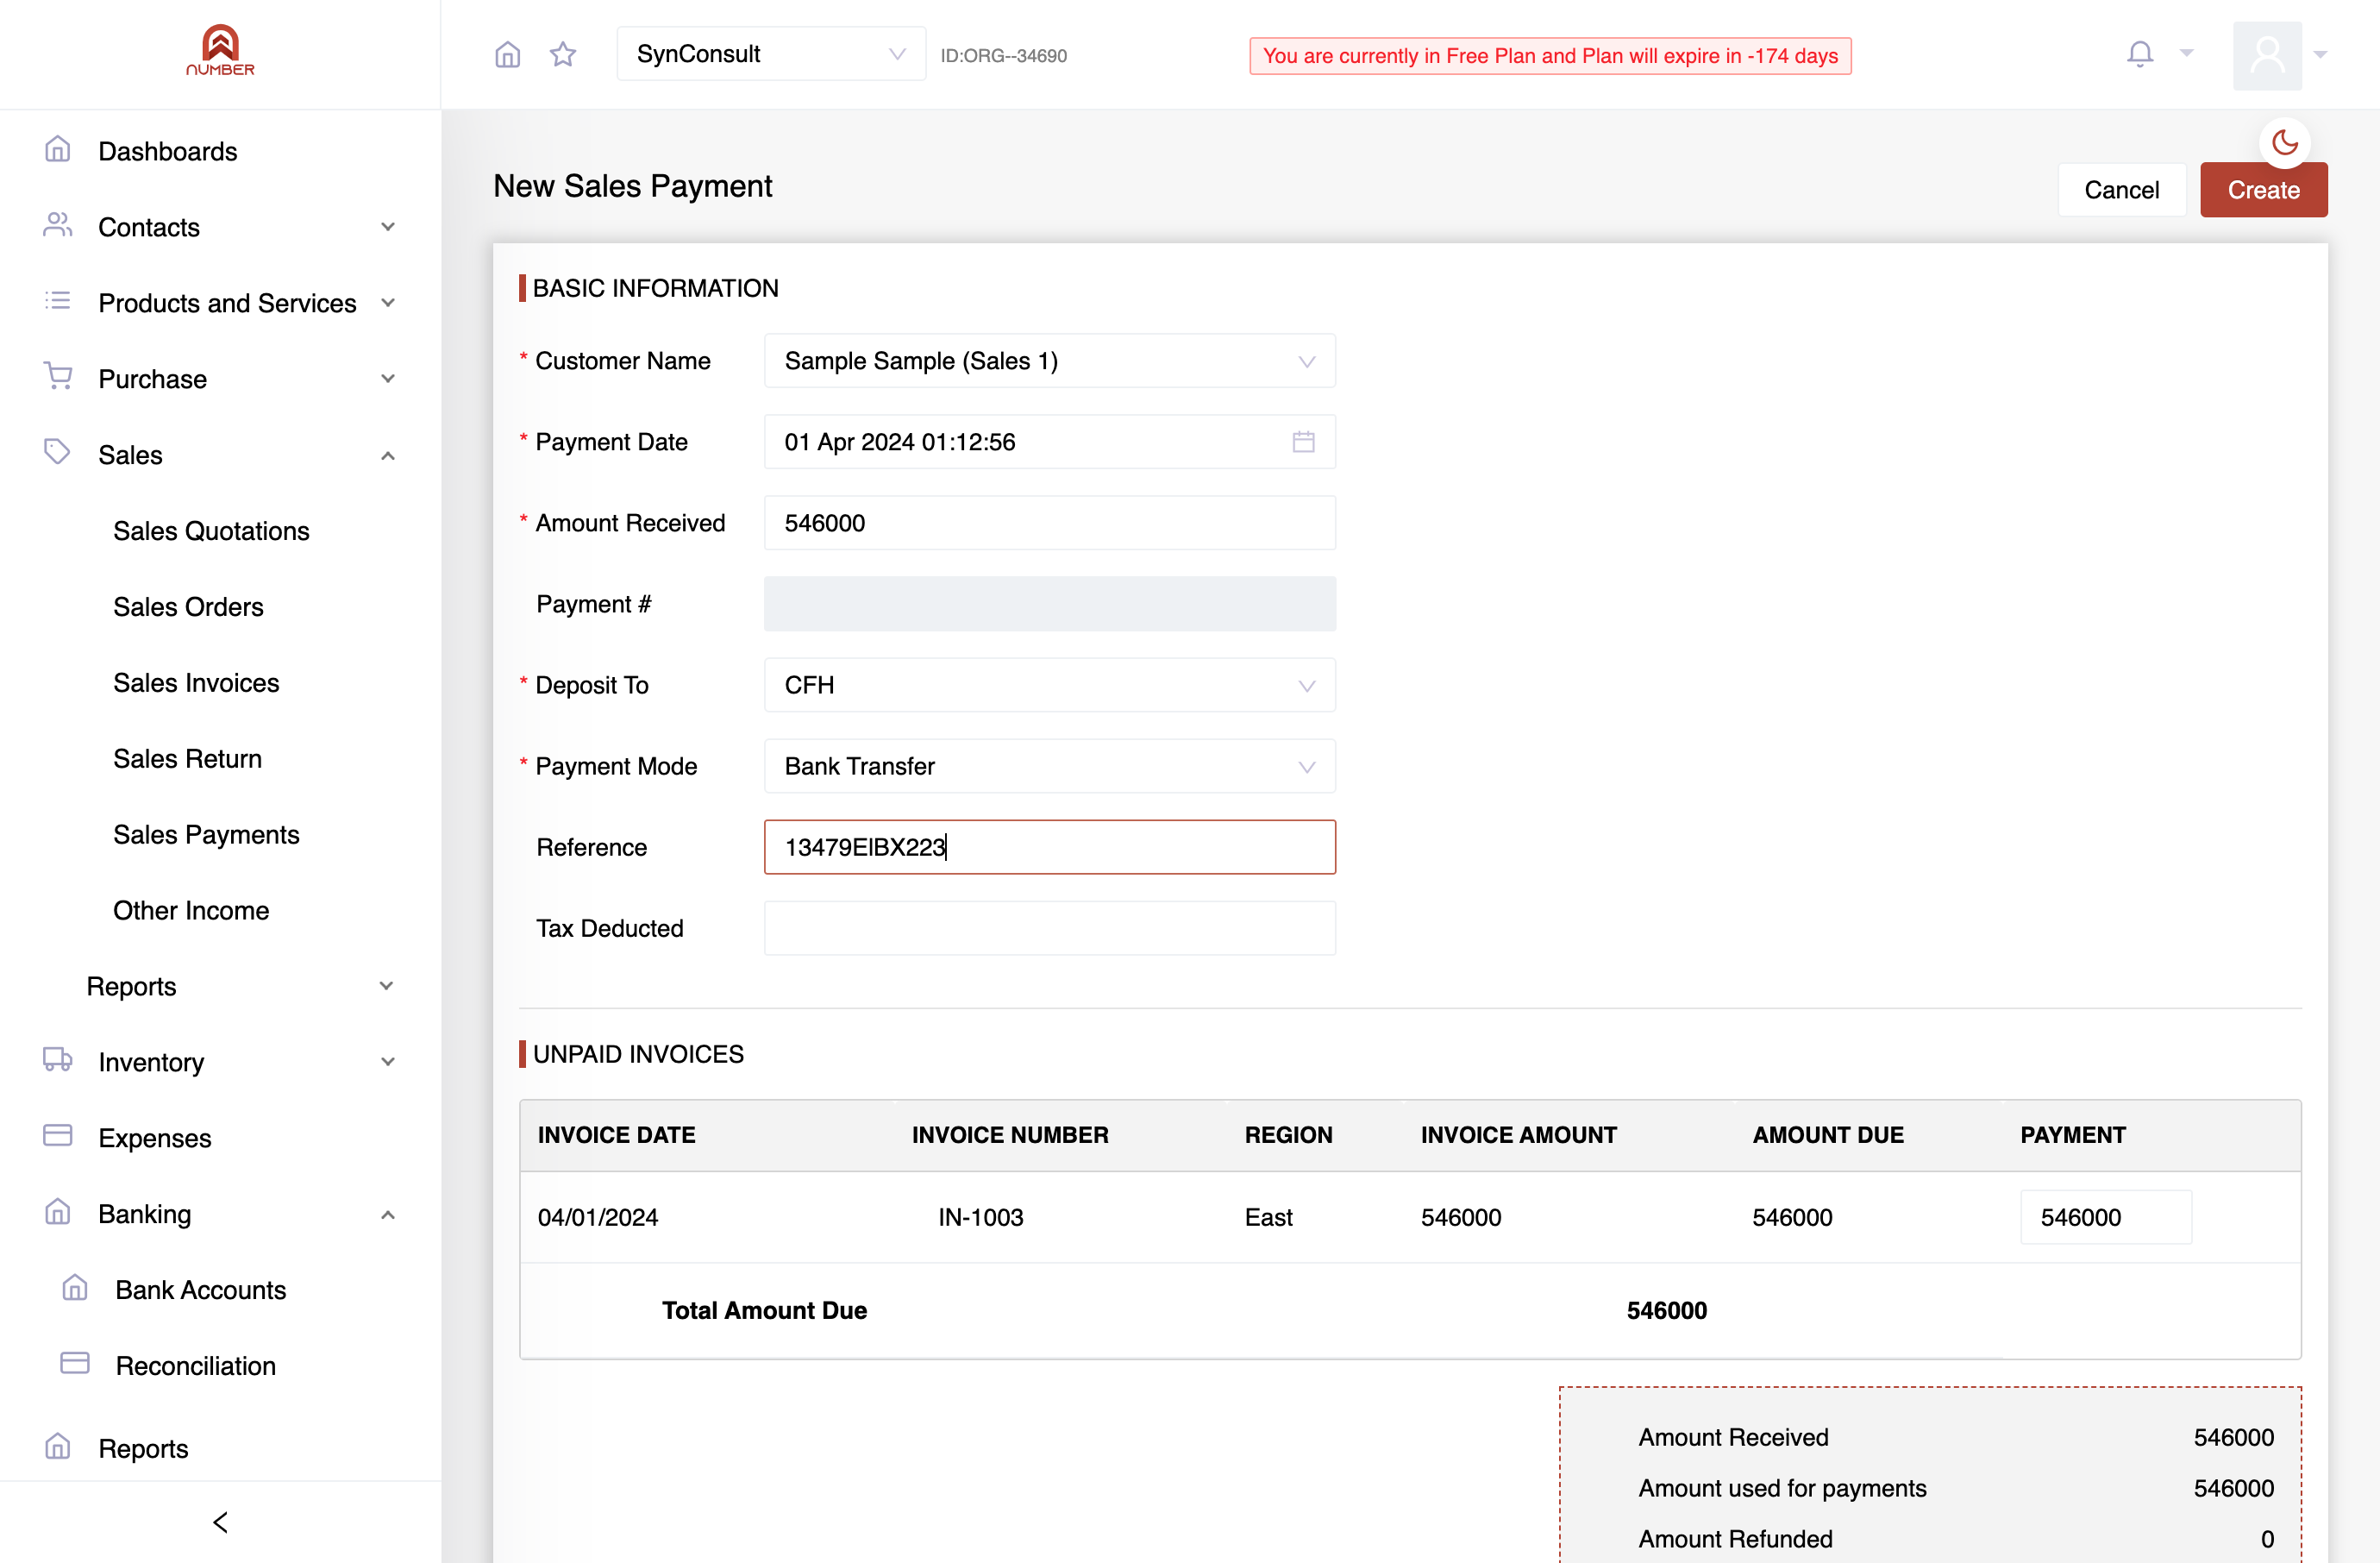Click the Reference input field
The height and width of the screenshot is (1563, 2380).
pos(1049,847)
